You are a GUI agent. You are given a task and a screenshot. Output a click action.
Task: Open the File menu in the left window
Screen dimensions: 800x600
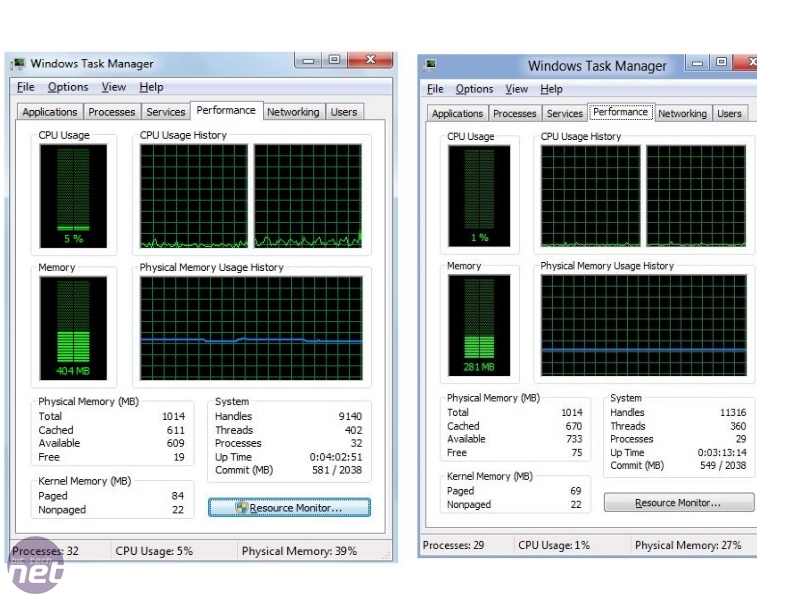(26, 87)
